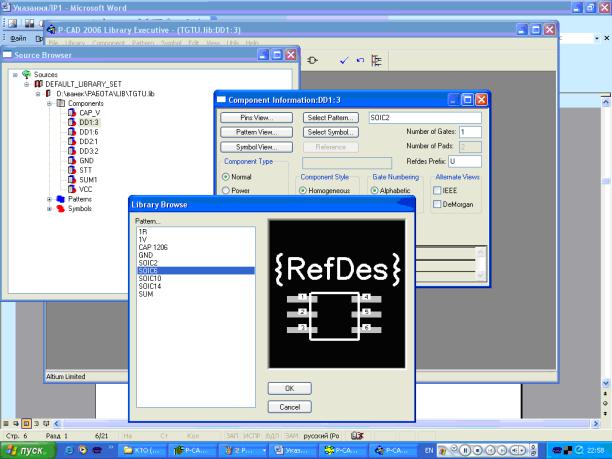Open the Start menu (пуск)

[28, 451]
